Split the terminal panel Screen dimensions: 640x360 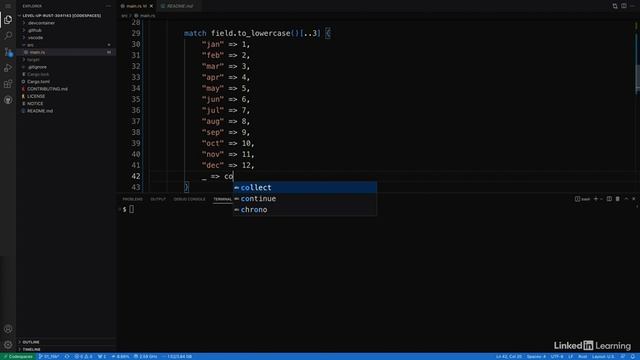pyautogui.click(x=609, y=199)
